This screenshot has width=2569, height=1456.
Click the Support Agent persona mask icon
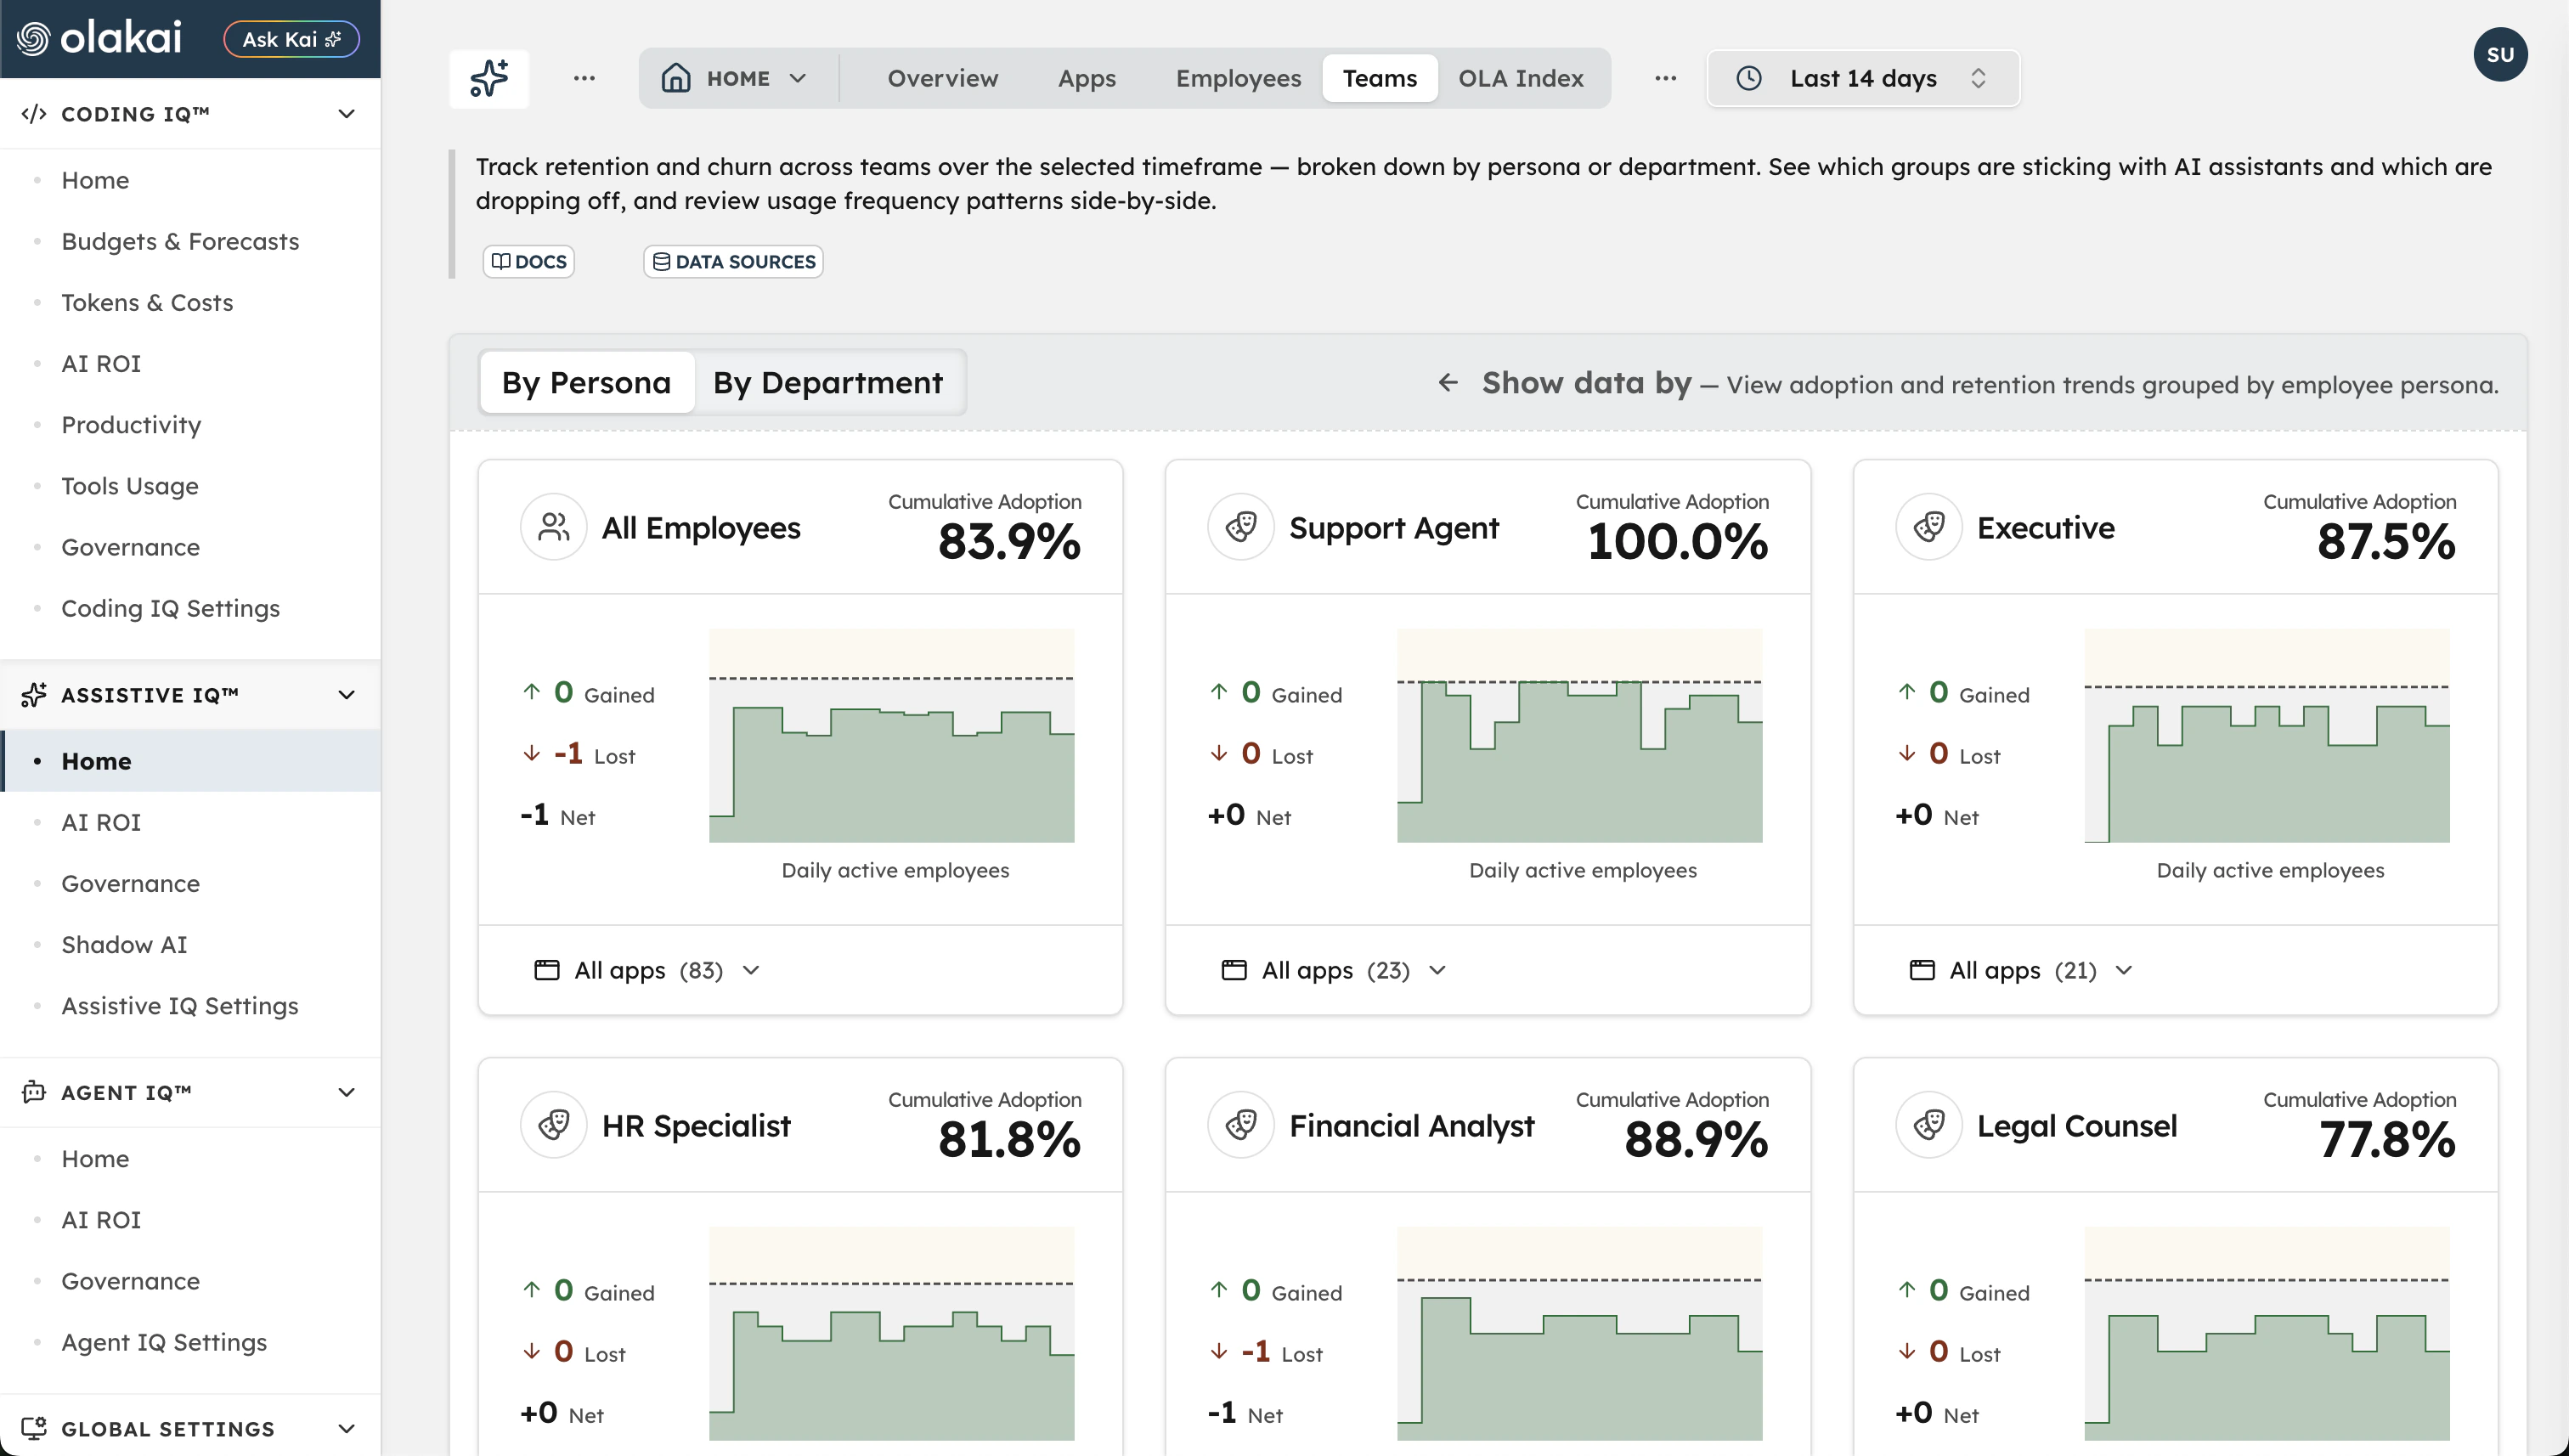tap(1240, 527)
